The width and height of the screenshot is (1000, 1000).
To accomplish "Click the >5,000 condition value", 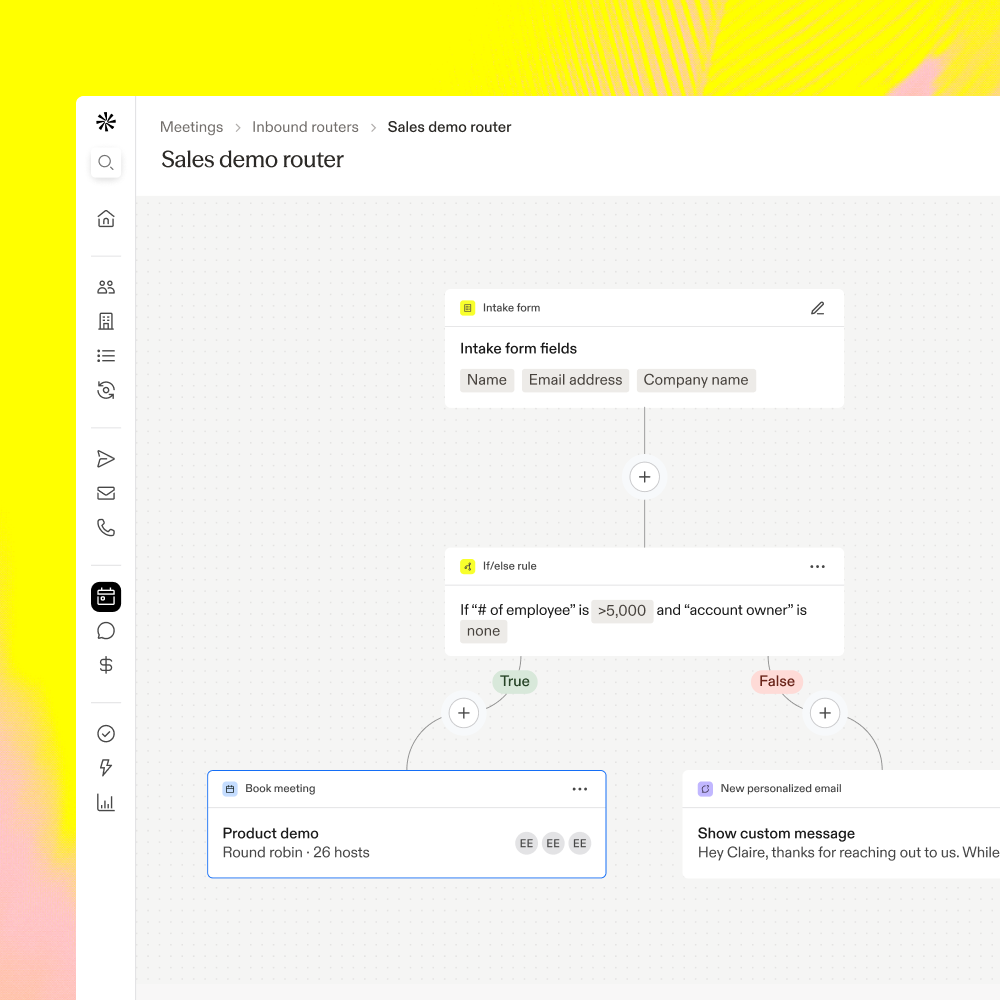I will pos(622,611).
